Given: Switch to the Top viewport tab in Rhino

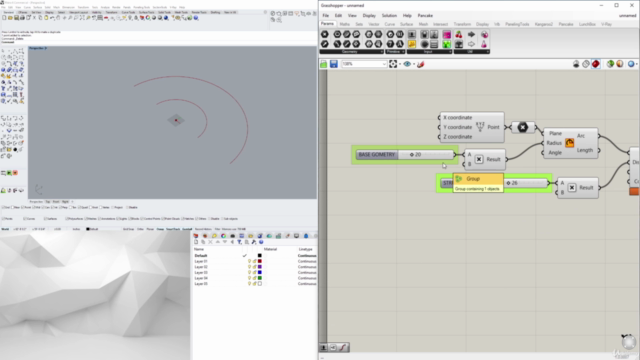Looking at the screenshot, I should coord(47,202).
